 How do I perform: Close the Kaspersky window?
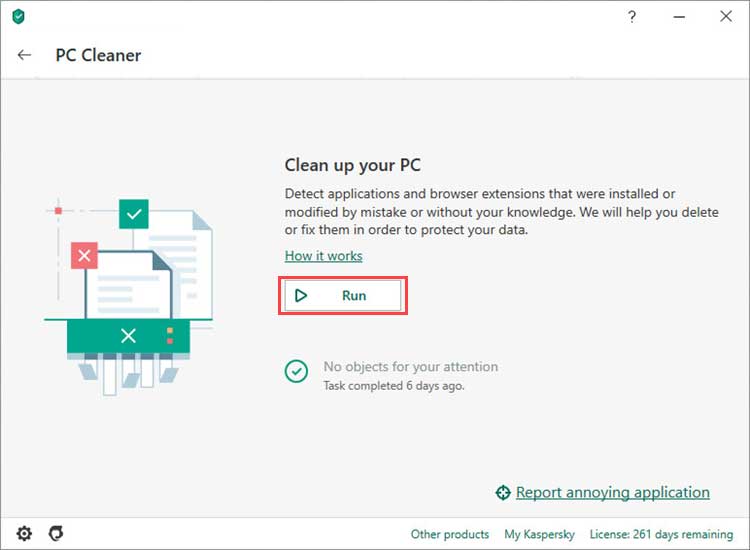726,16
